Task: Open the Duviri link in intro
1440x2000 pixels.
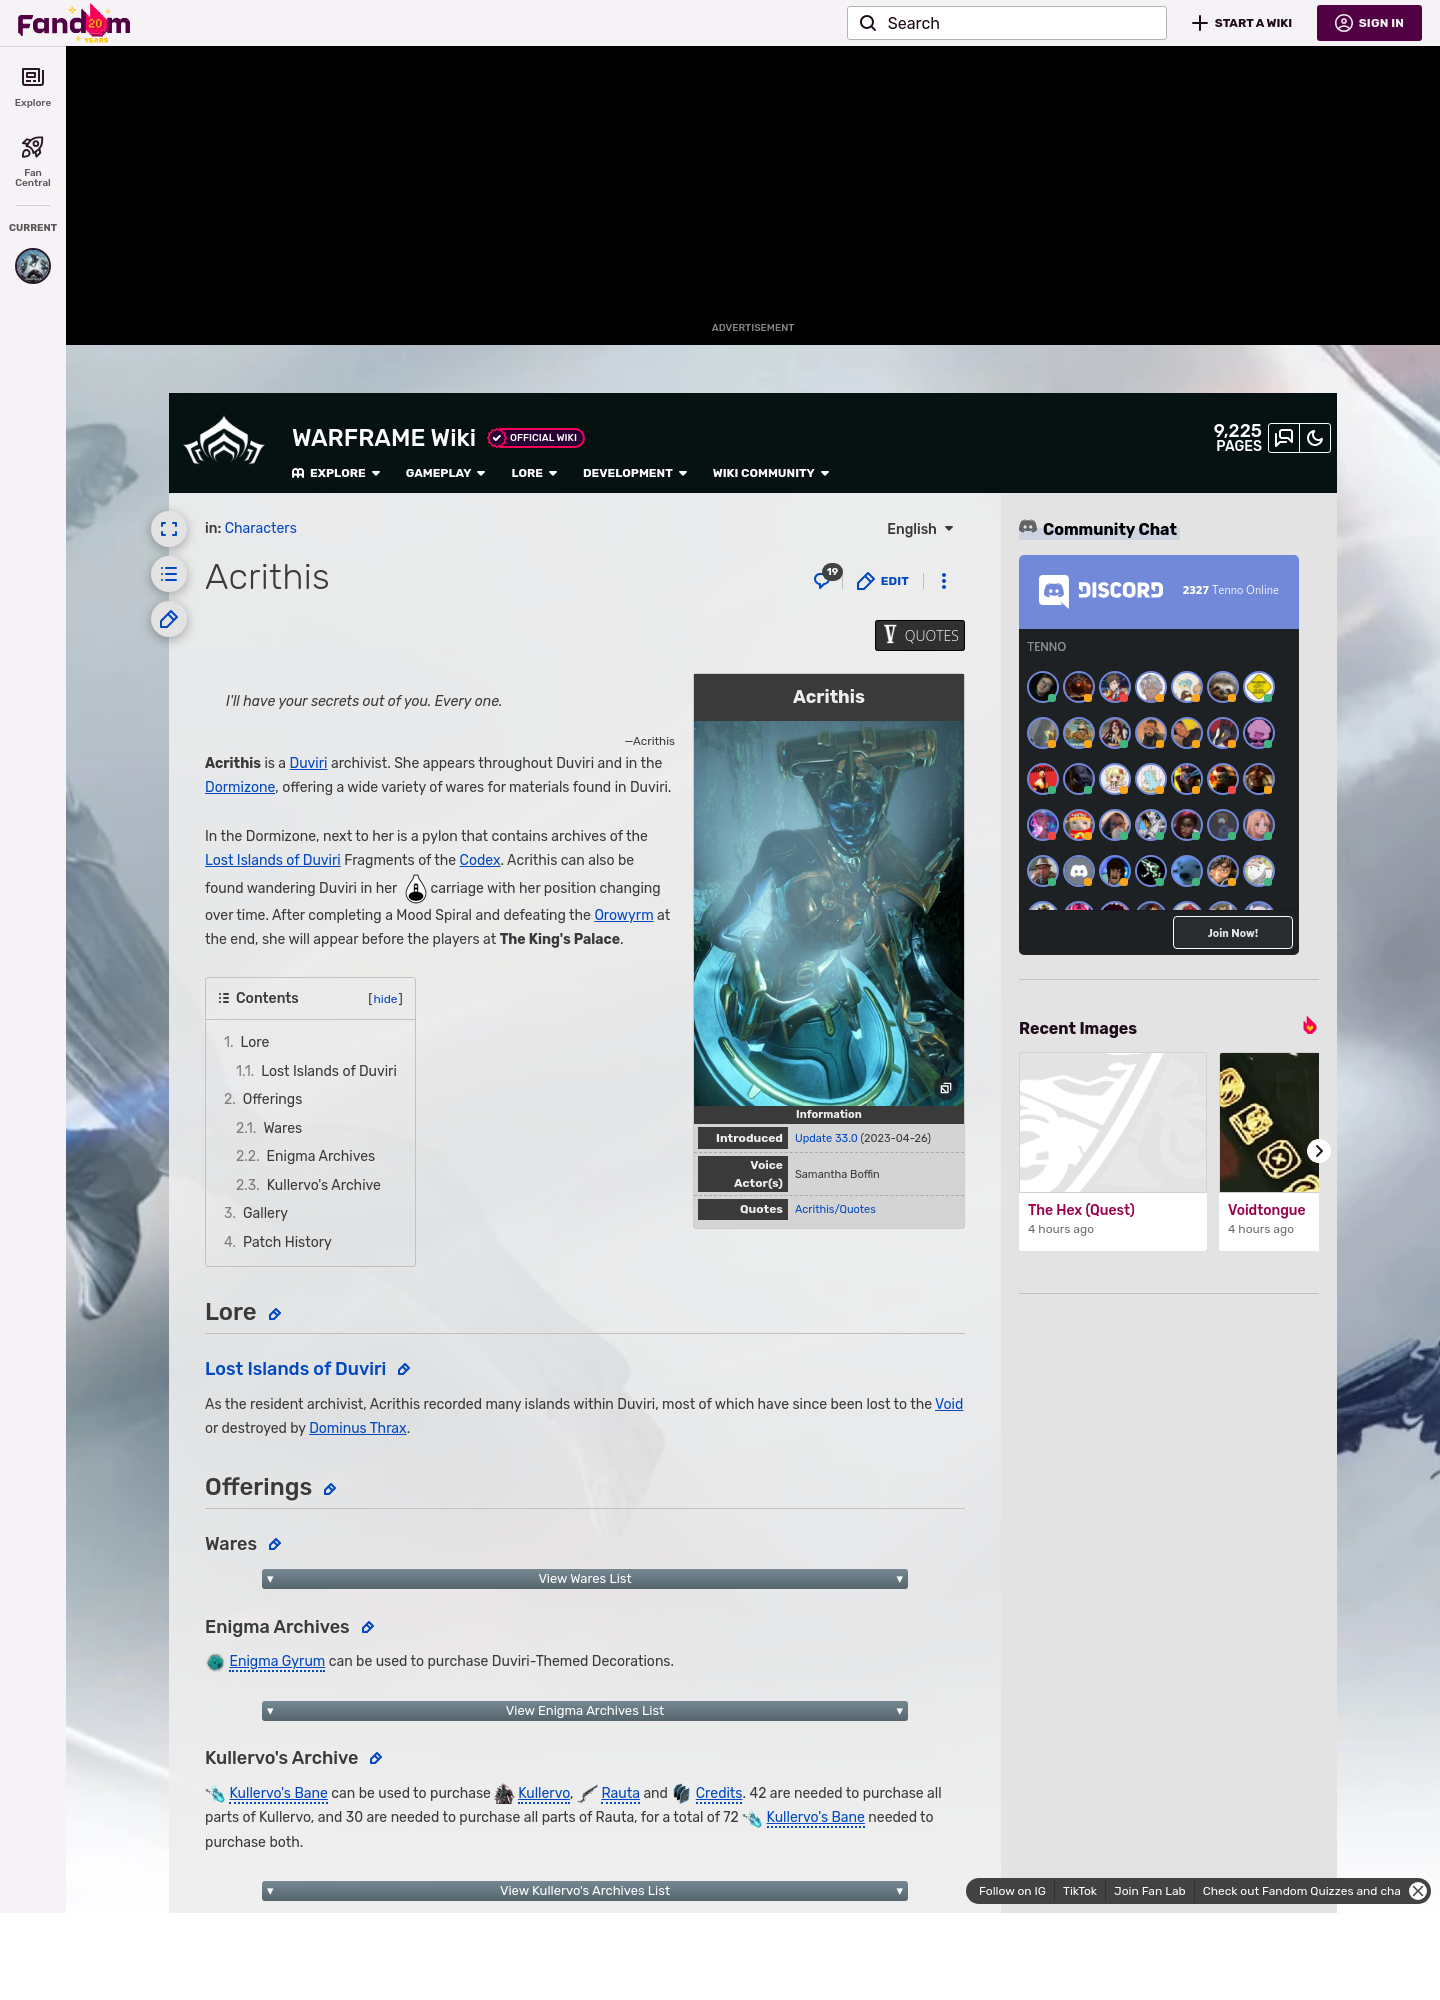Action: tap(308, 763)
